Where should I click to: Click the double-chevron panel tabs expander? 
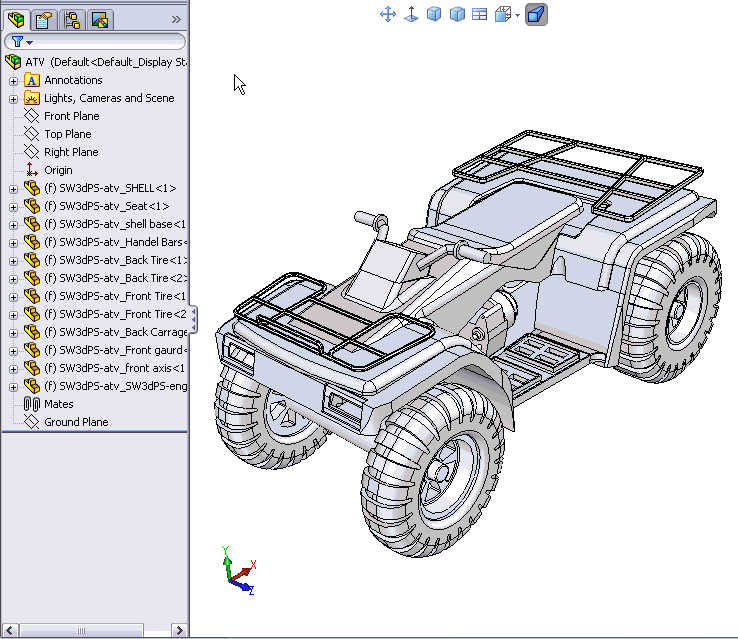[177, 19]
